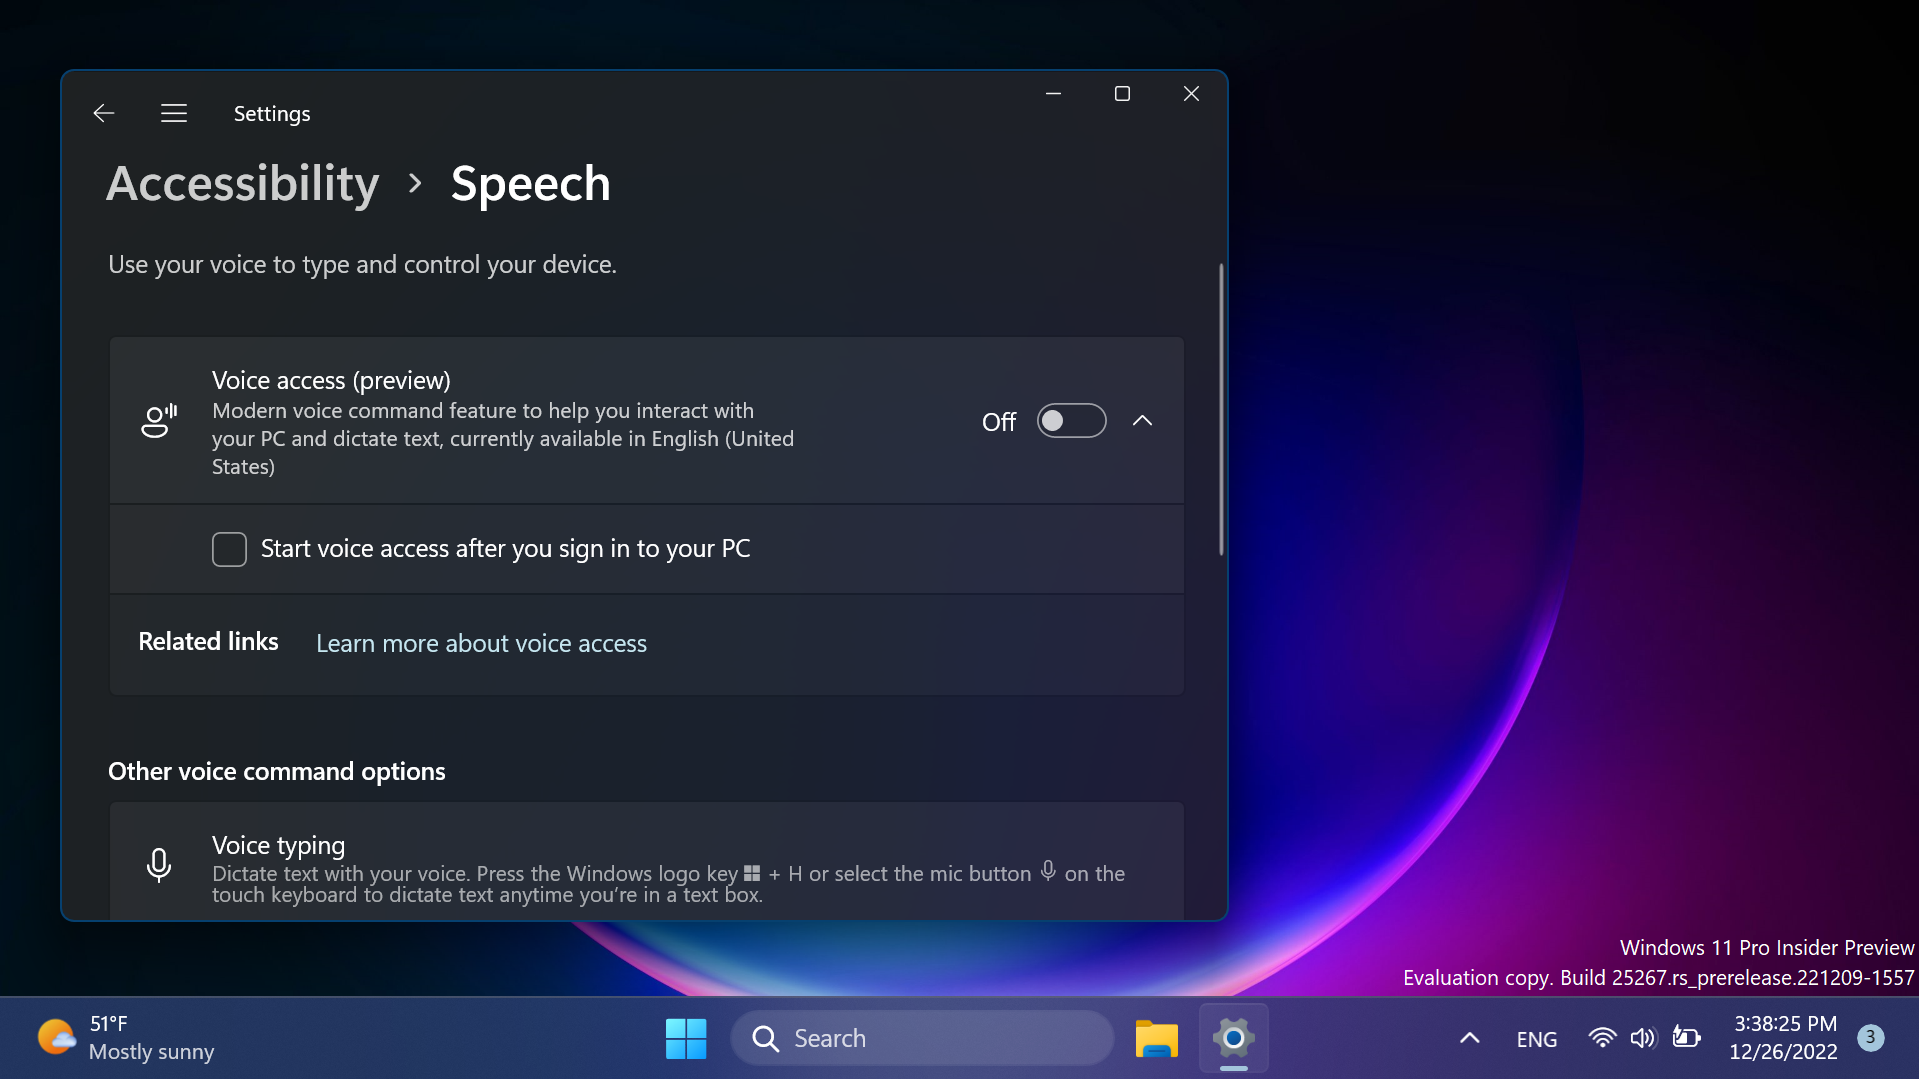Open notification center via the clock
This screenshot has height=1079, width=1919.
click(x=1784, y=1038)
